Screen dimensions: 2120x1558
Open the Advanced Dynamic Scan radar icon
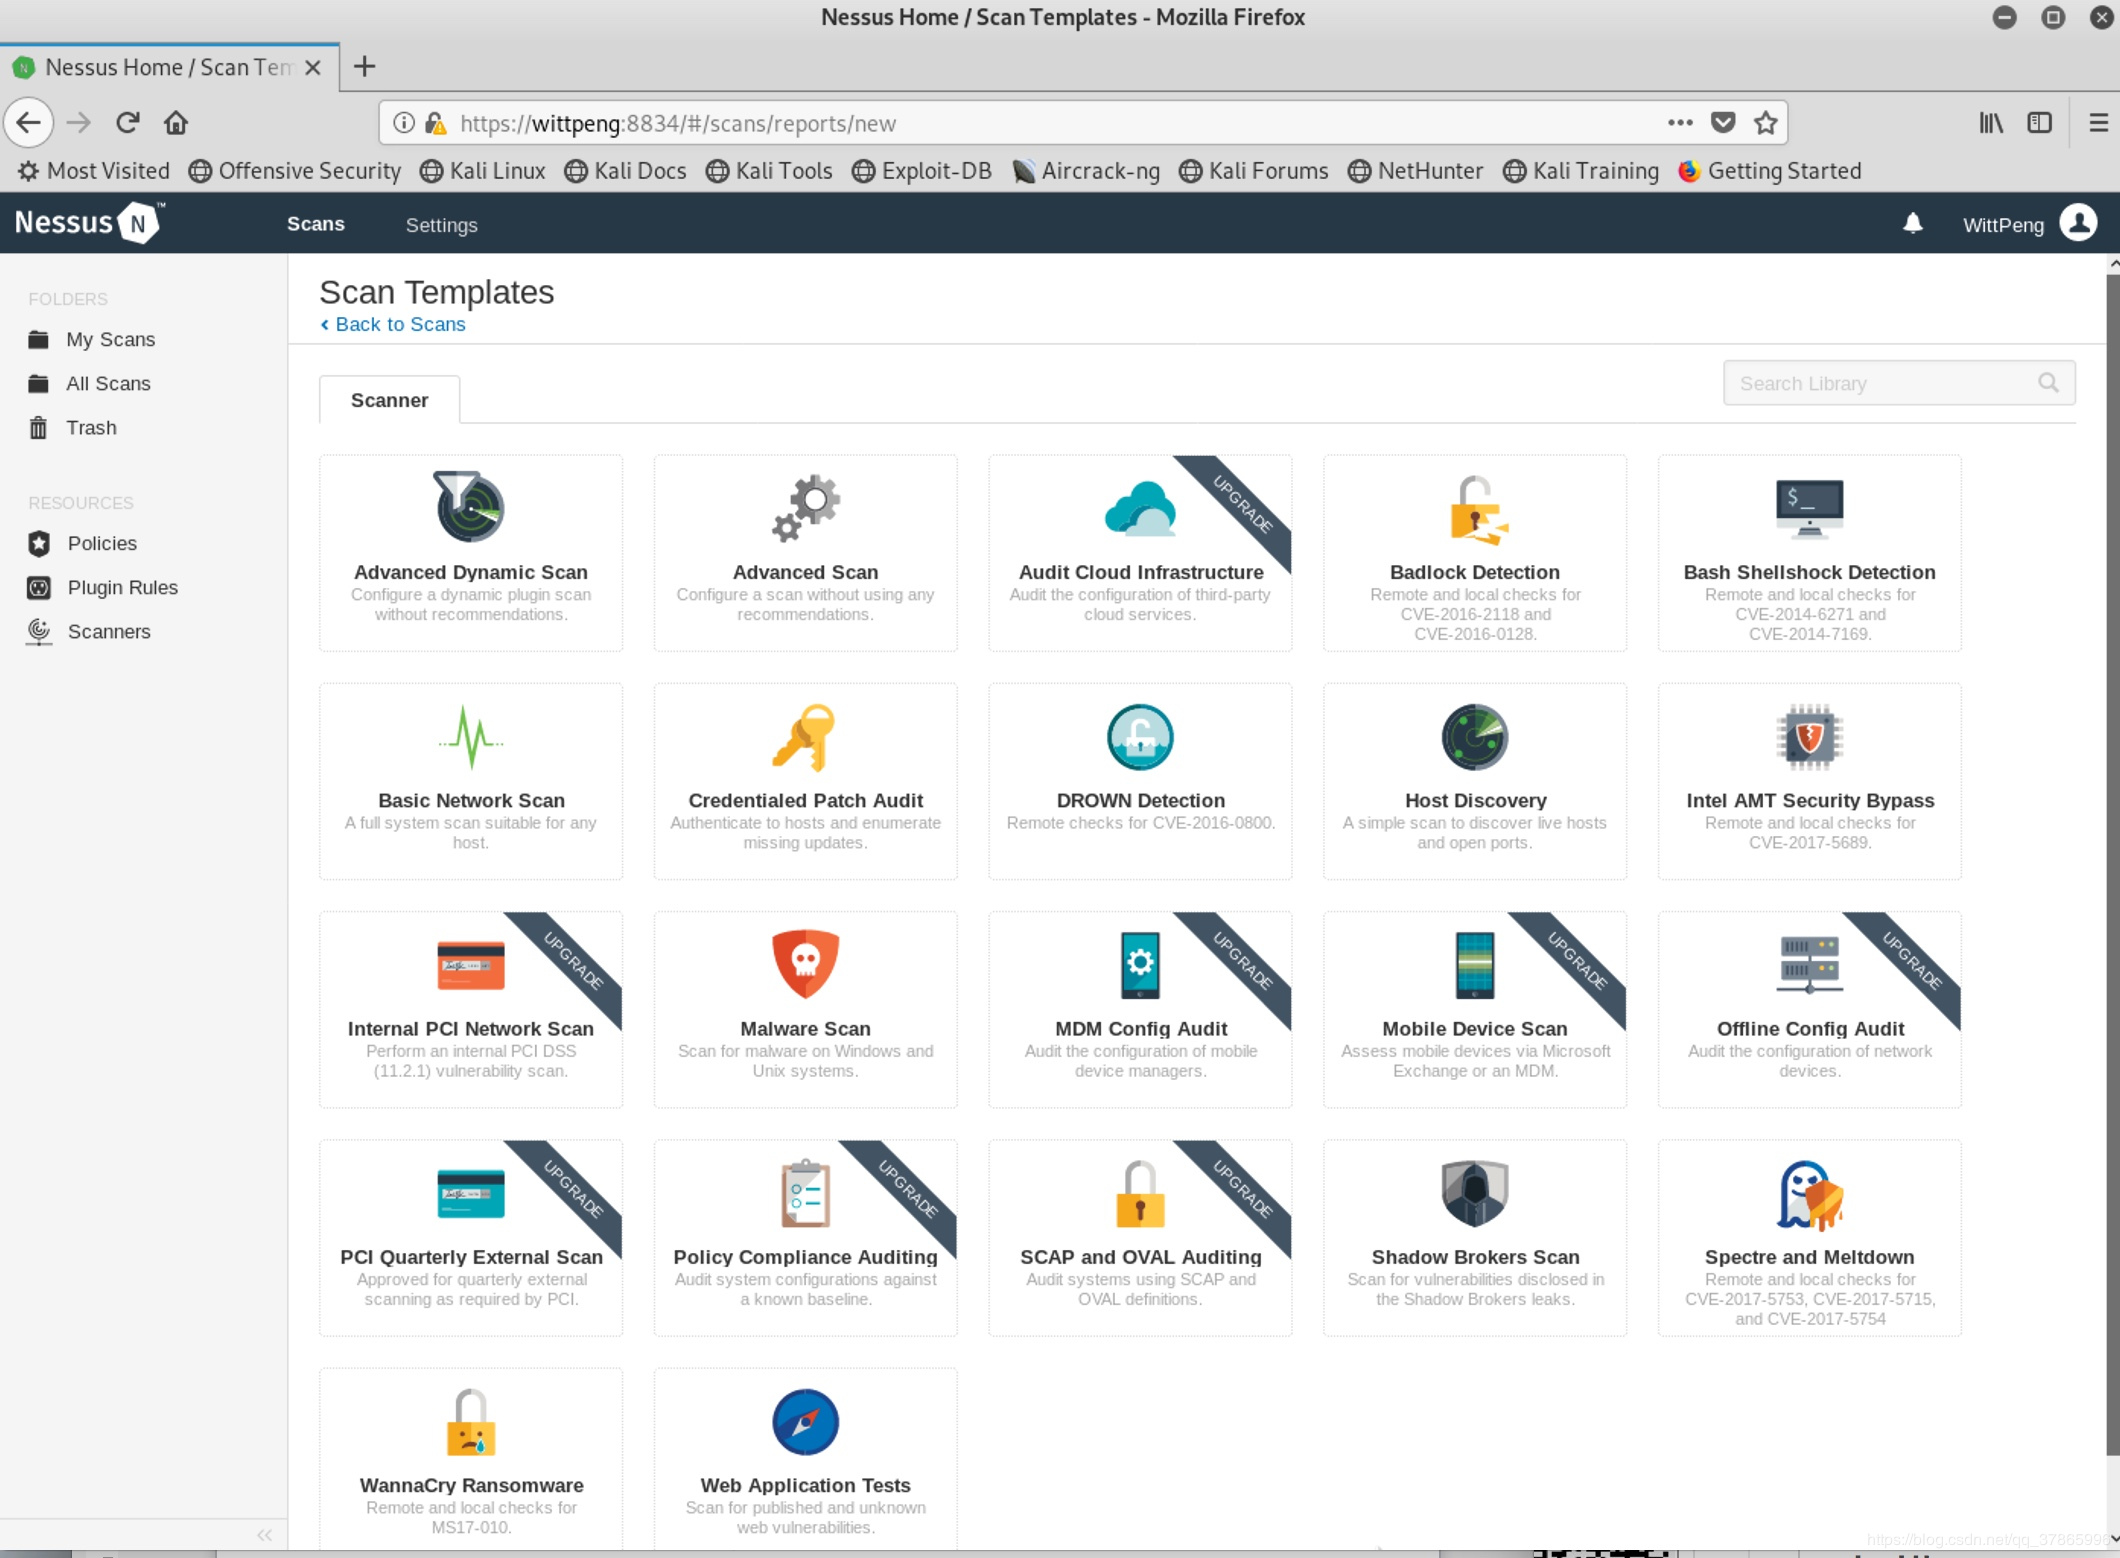pyautogui.click(x=469, y=507)
